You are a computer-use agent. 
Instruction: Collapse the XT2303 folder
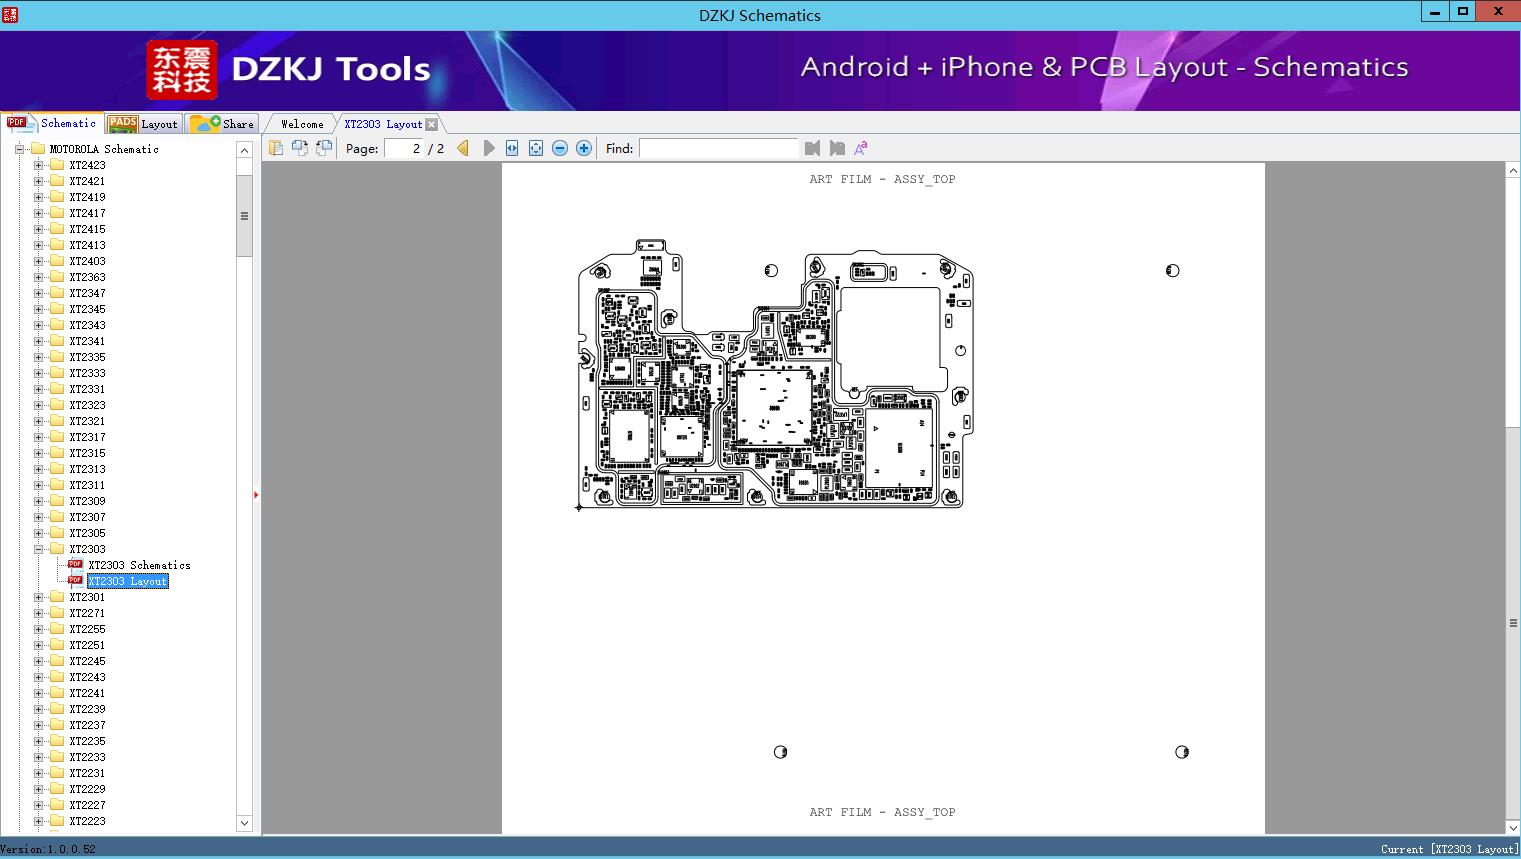point(38,549)
